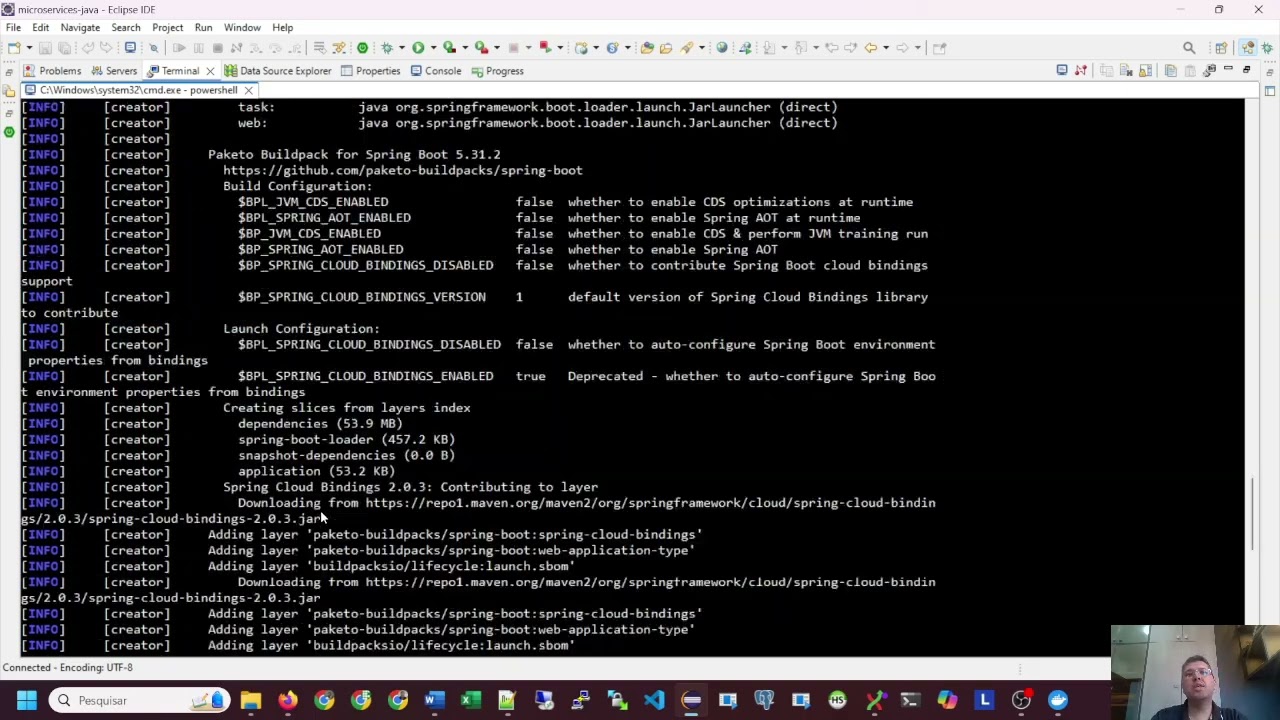Open Firefox from the taskbar
The image size is (1280, 720).
[287, 700]
